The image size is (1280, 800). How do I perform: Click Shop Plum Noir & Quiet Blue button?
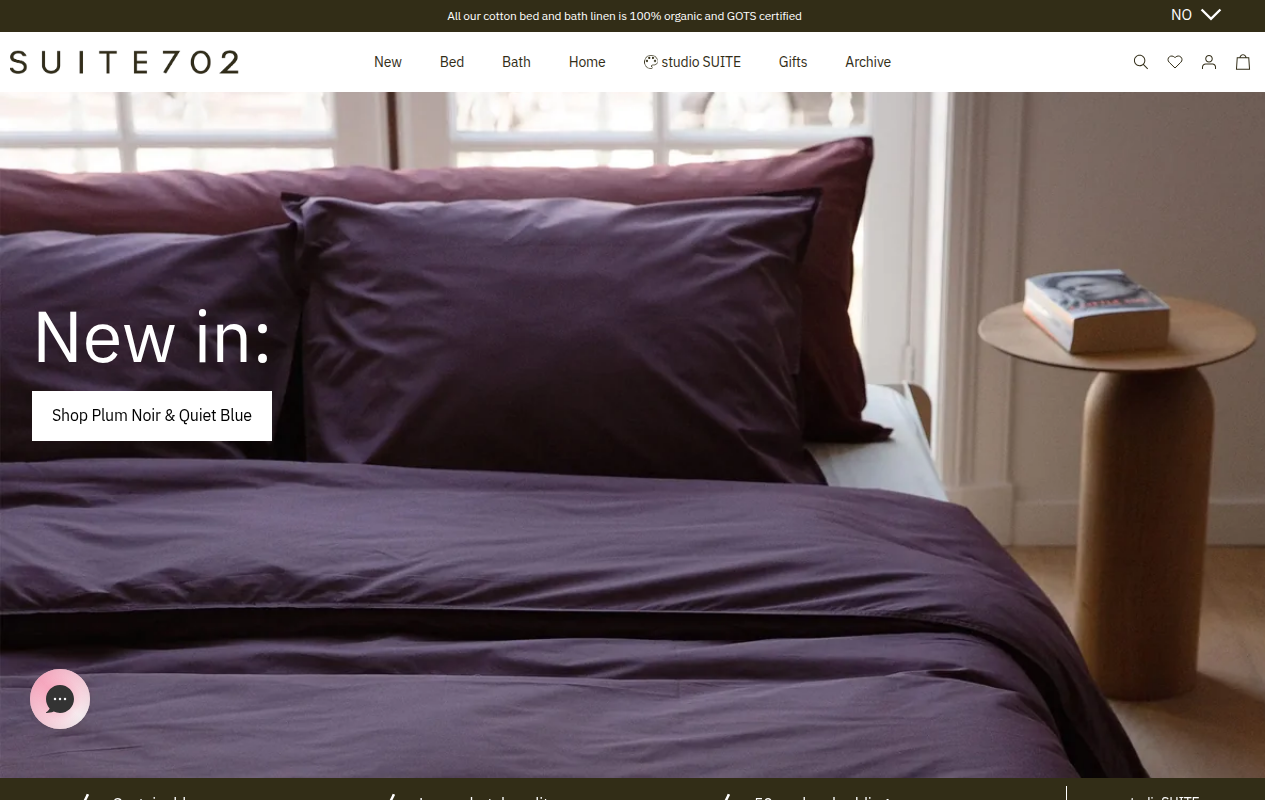coord(152,416)
